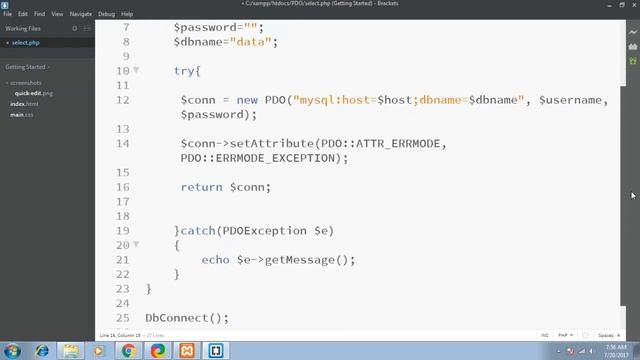
Task: Open the Extension Manager icon
Action: [633, 47]
